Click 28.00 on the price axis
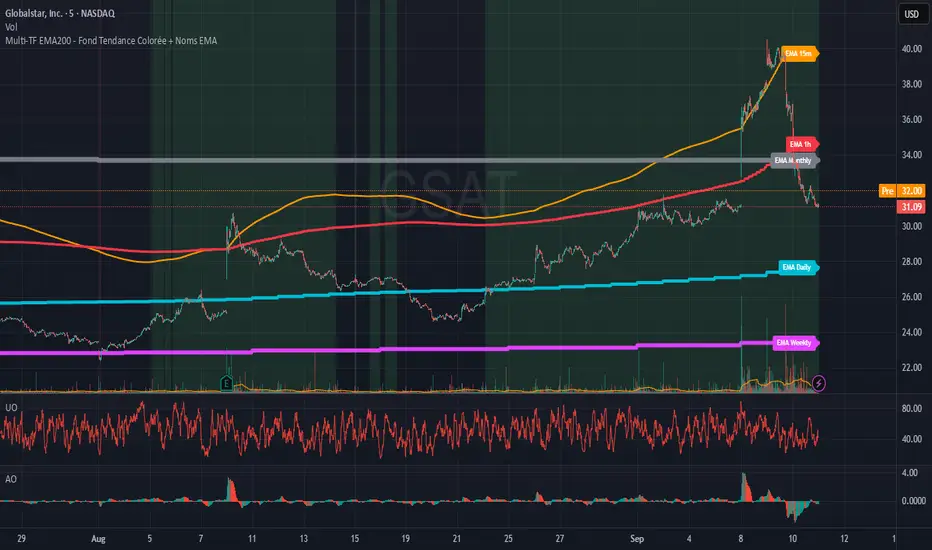 tap(911, 262)
